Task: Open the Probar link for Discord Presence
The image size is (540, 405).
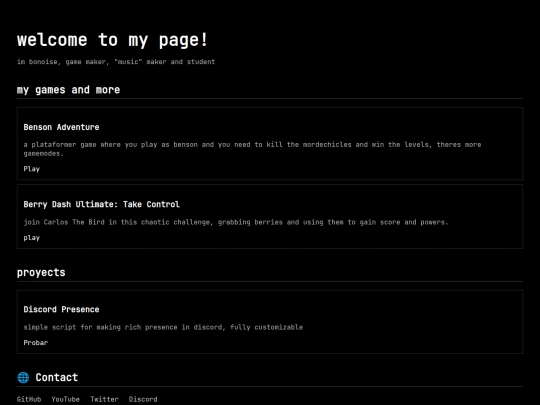Action: (36, 342)
